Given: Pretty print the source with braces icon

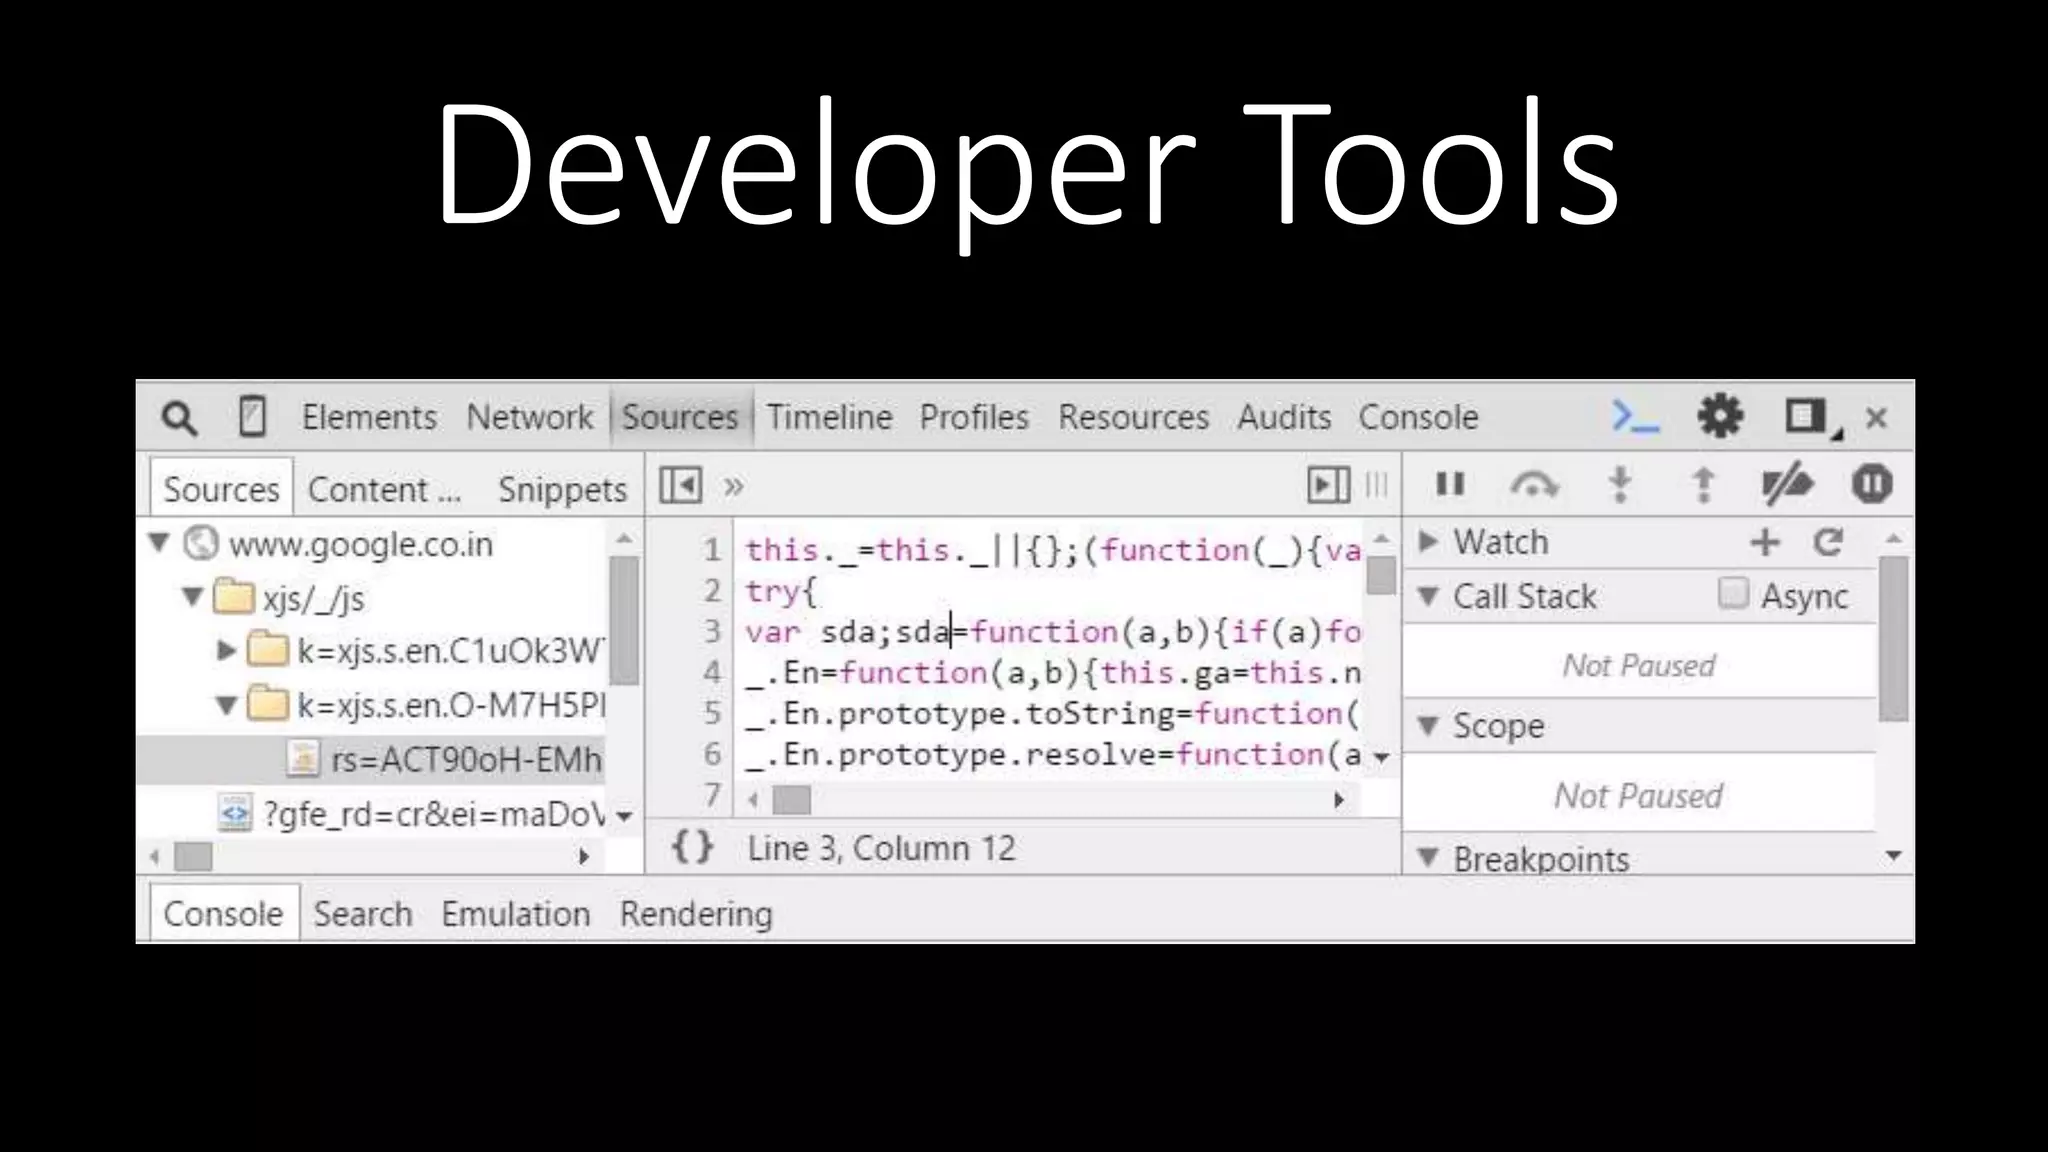Looking at the screenshot, I should (x=692, y=847).
